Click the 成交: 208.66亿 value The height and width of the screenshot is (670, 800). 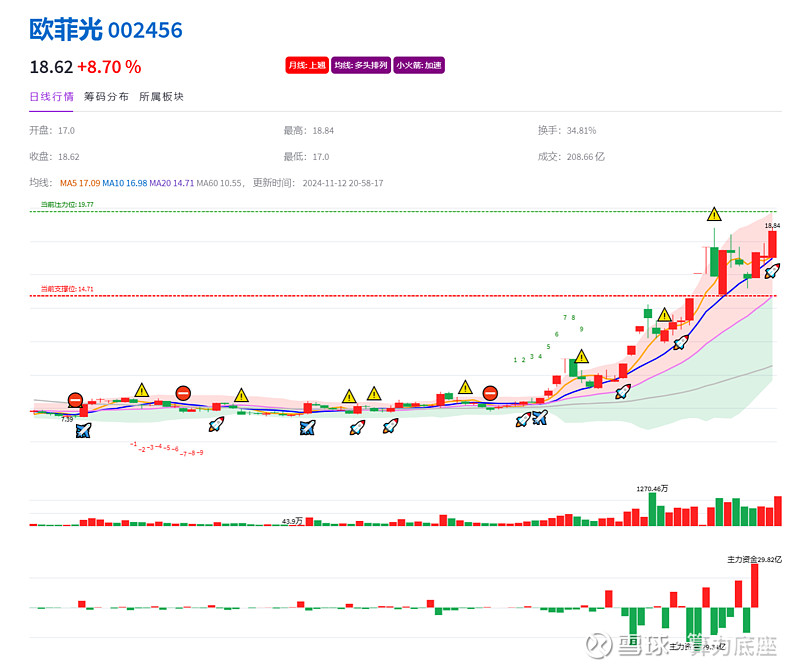(x=571, y=157)
